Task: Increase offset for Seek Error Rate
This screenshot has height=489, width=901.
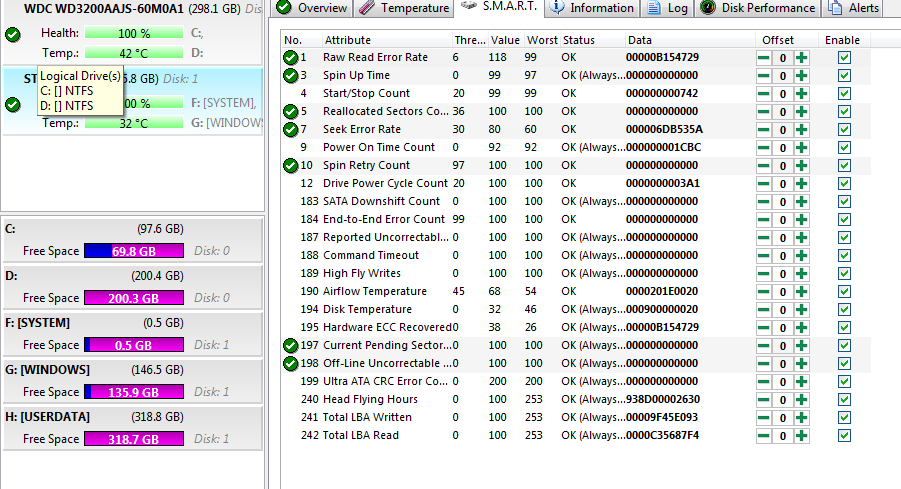Action: (x=802, y=130)
